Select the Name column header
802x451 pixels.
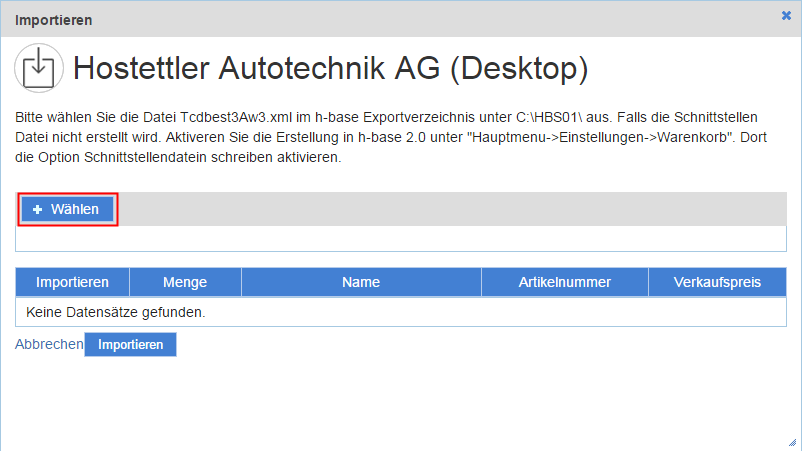361,282
